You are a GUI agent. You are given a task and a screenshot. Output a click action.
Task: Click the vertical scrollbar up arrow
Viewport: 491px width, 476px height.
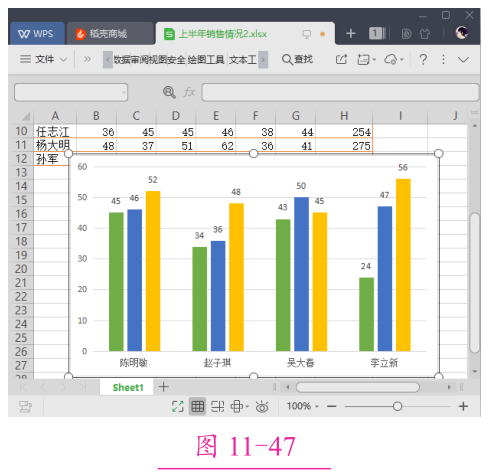pyautogui.click(x=475, y=126)
